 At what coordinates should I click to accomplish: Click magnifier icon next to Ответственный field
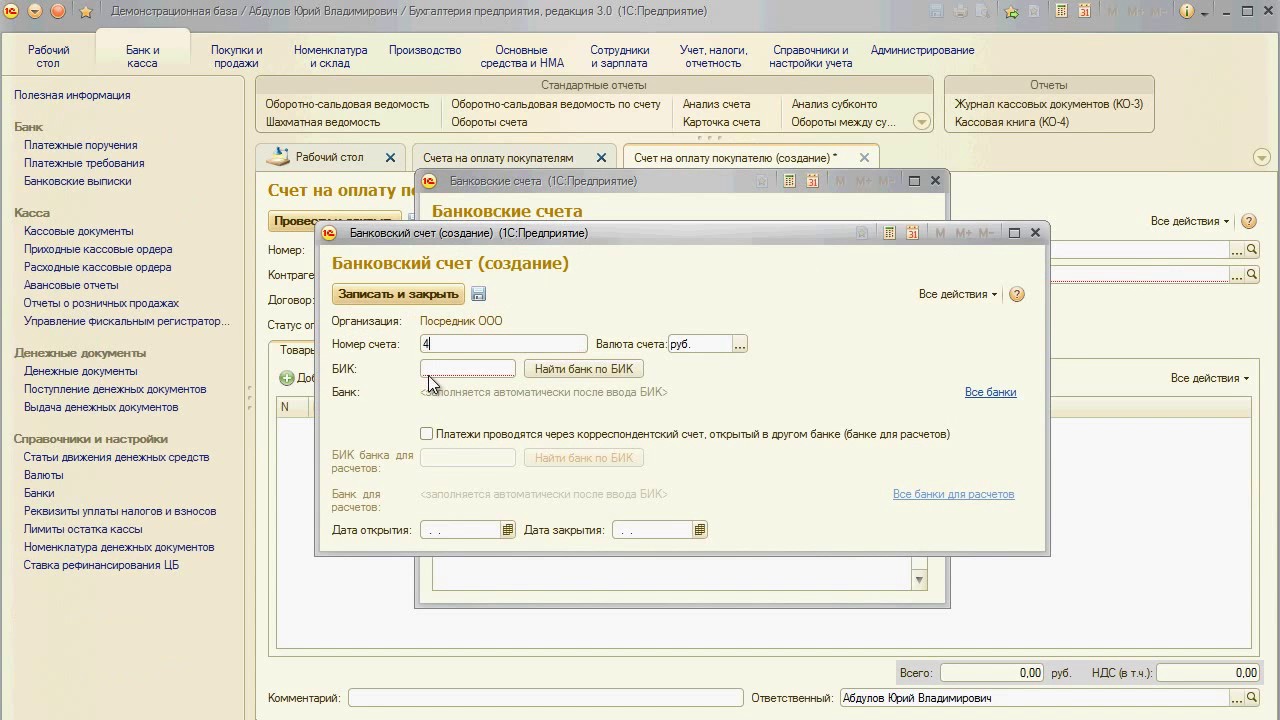click(1251, 698)
